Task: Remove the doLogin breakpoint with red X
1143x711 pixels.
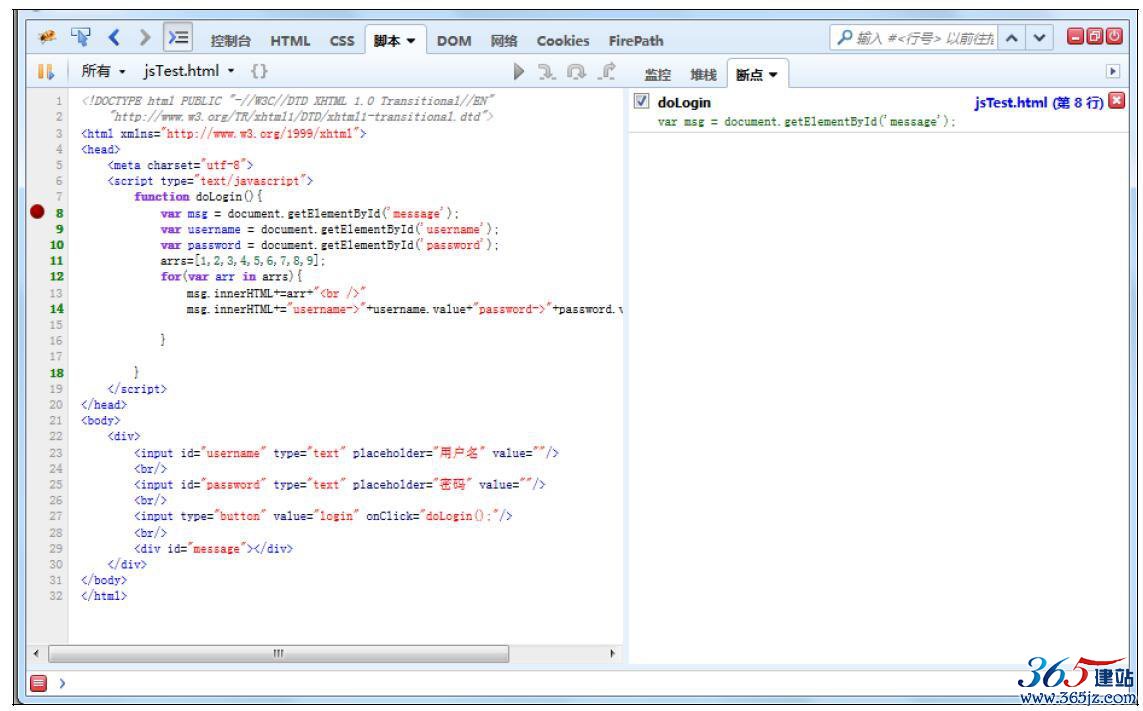Action: click(1116, 101)
